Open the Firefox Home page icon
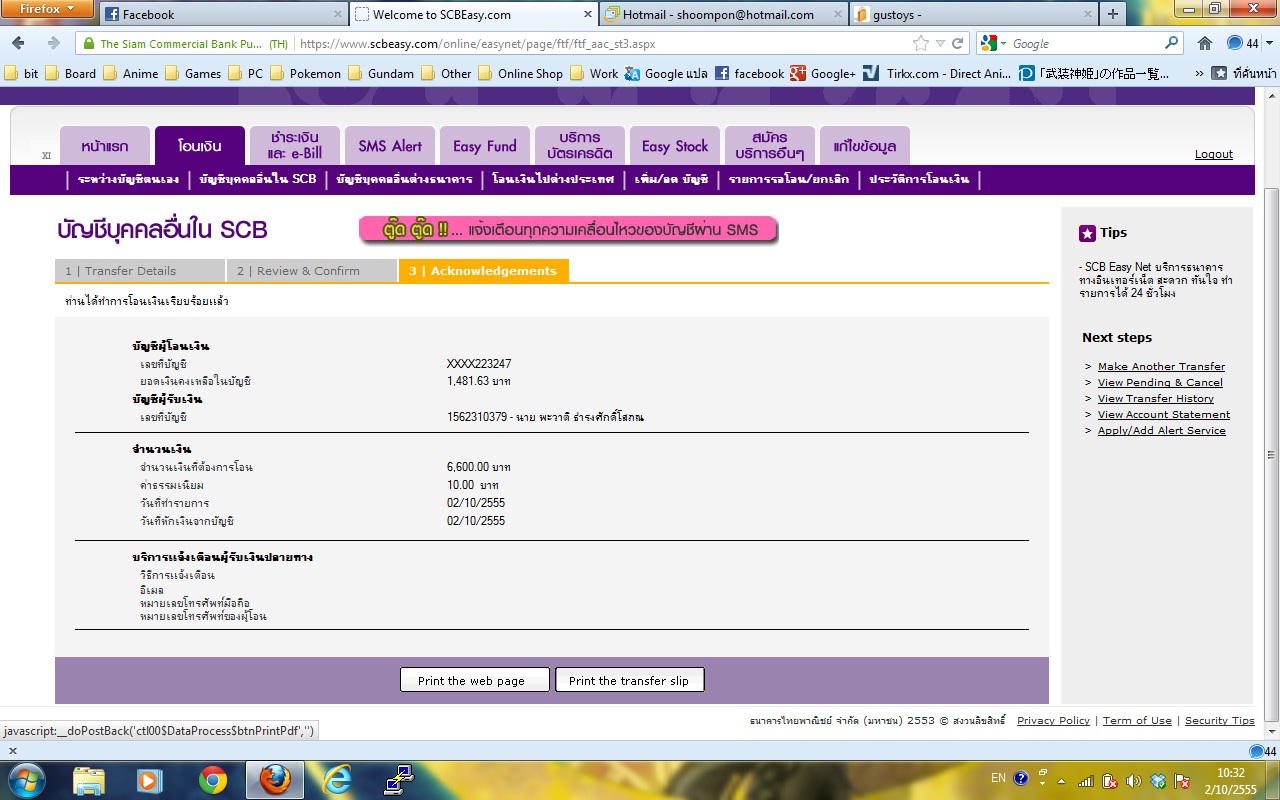 pyautogui.click(x=1205, y=43)
